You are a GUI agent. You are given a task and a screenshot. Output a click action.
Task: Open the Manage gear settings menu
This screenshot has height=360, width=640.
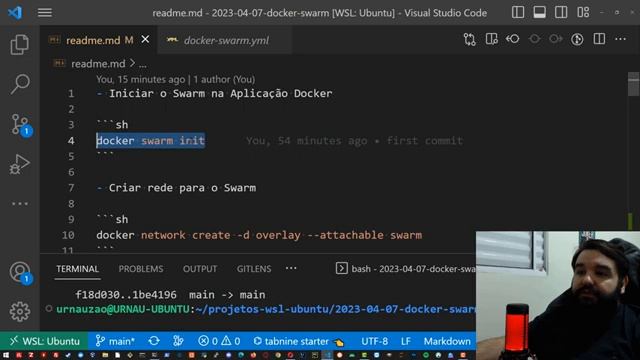[20, 312]
